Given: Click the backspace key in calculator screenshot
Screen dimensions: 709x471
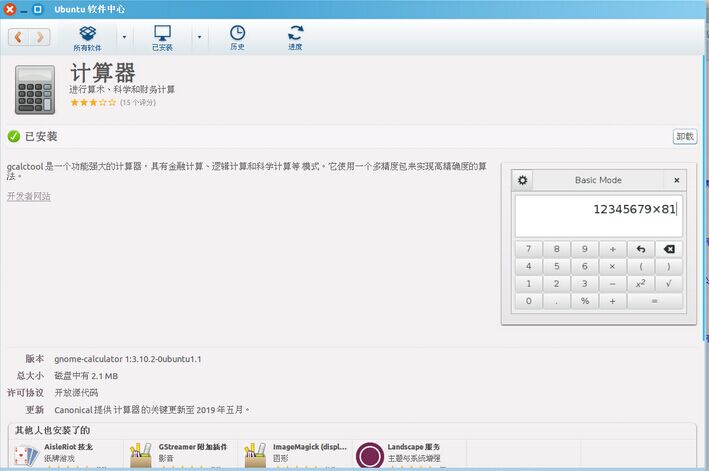Looking at the screenshot, I should pyautogui.click(x=669, y=249).
